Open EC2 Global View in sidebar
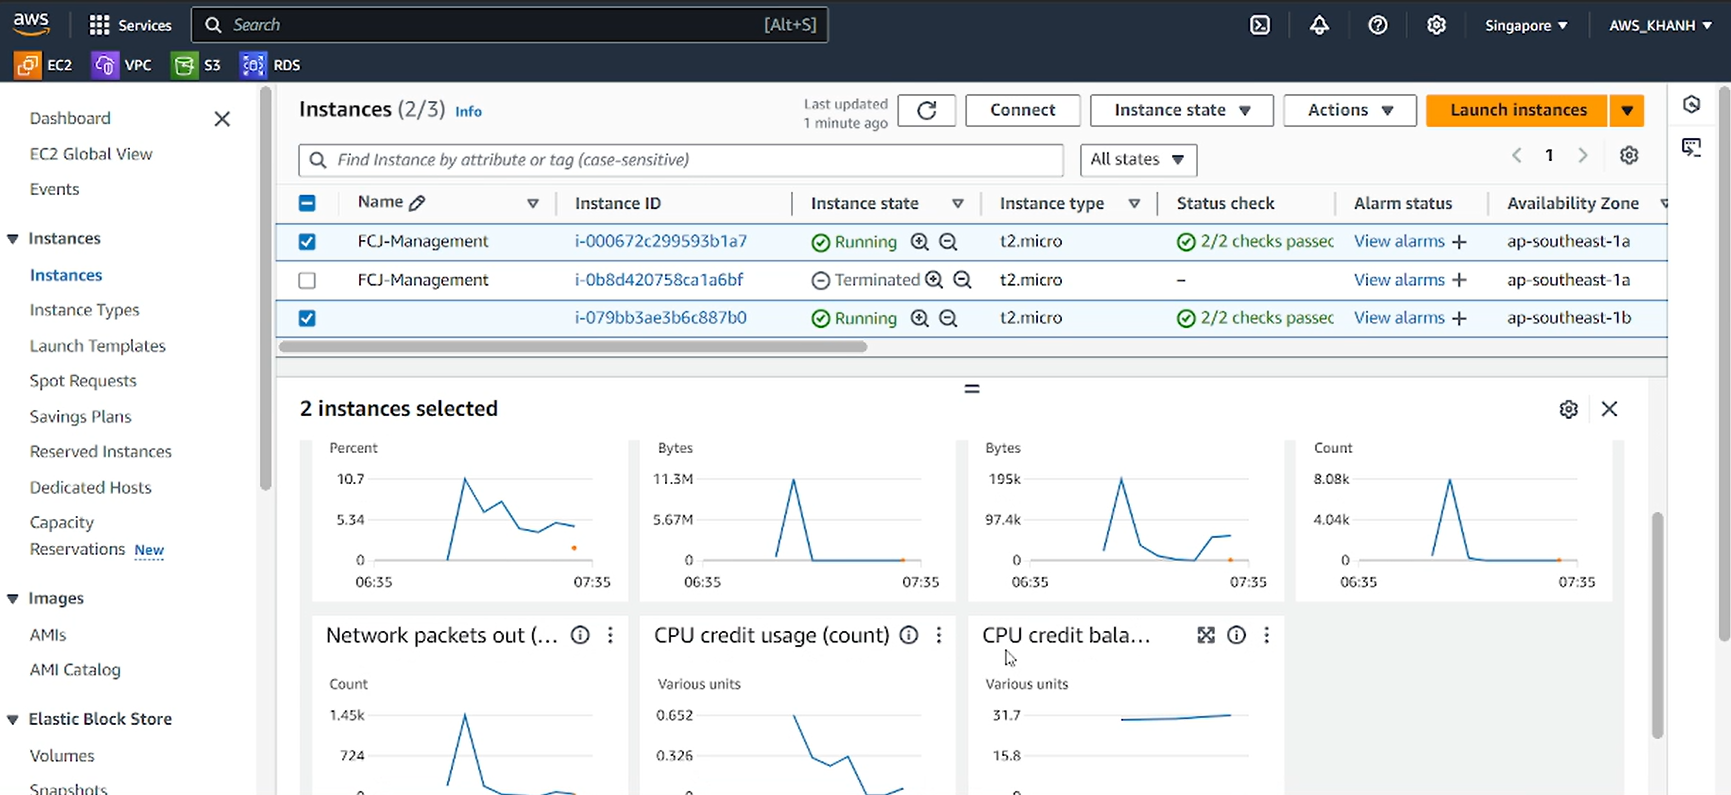The width and height of the screenshot is (1731, 795). pyautogui.click(x=91, y=154)
